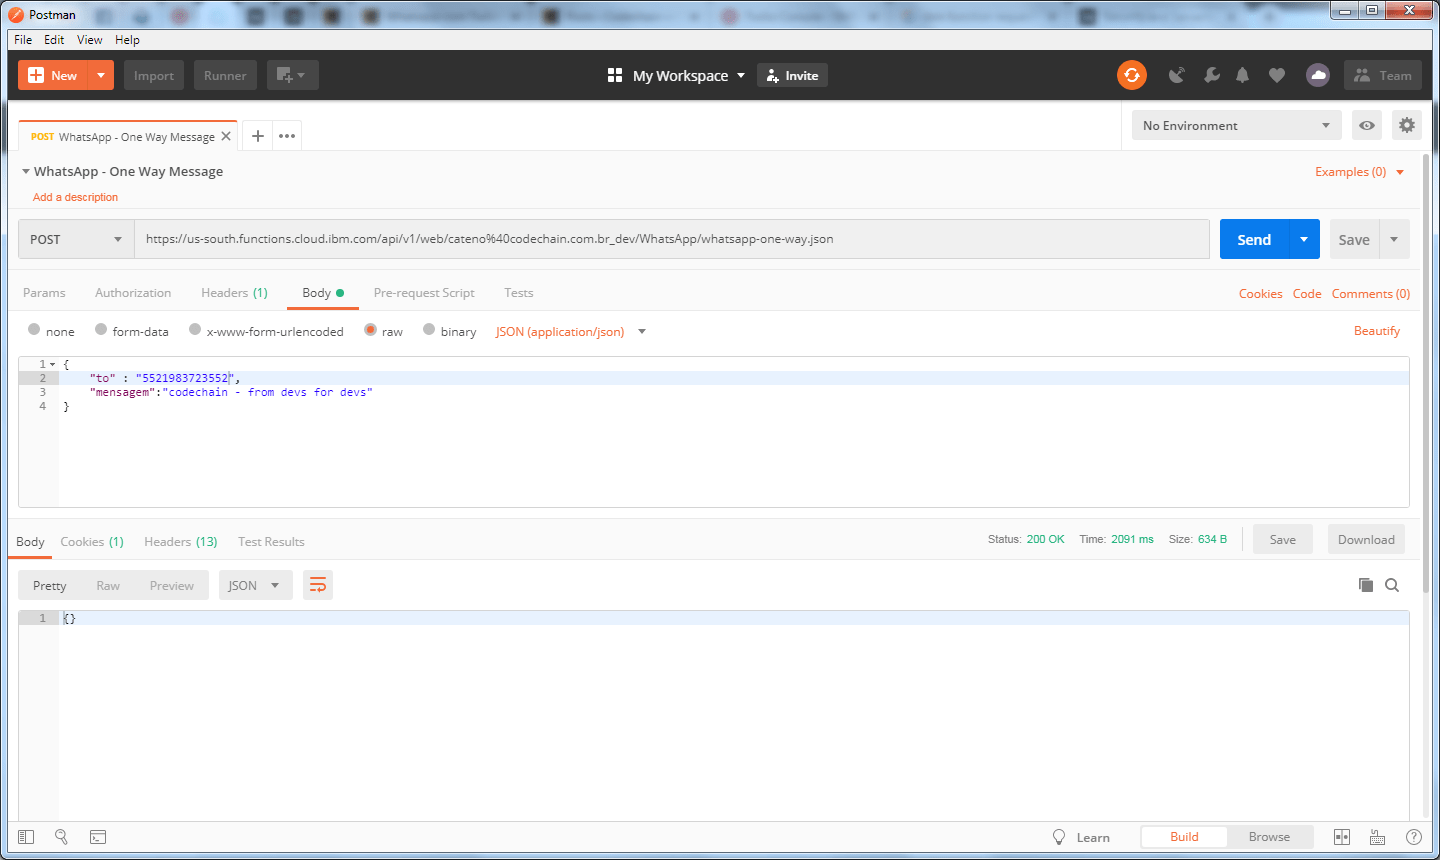Select the none body type radio
1440x860 pixels.
[34, 330]
